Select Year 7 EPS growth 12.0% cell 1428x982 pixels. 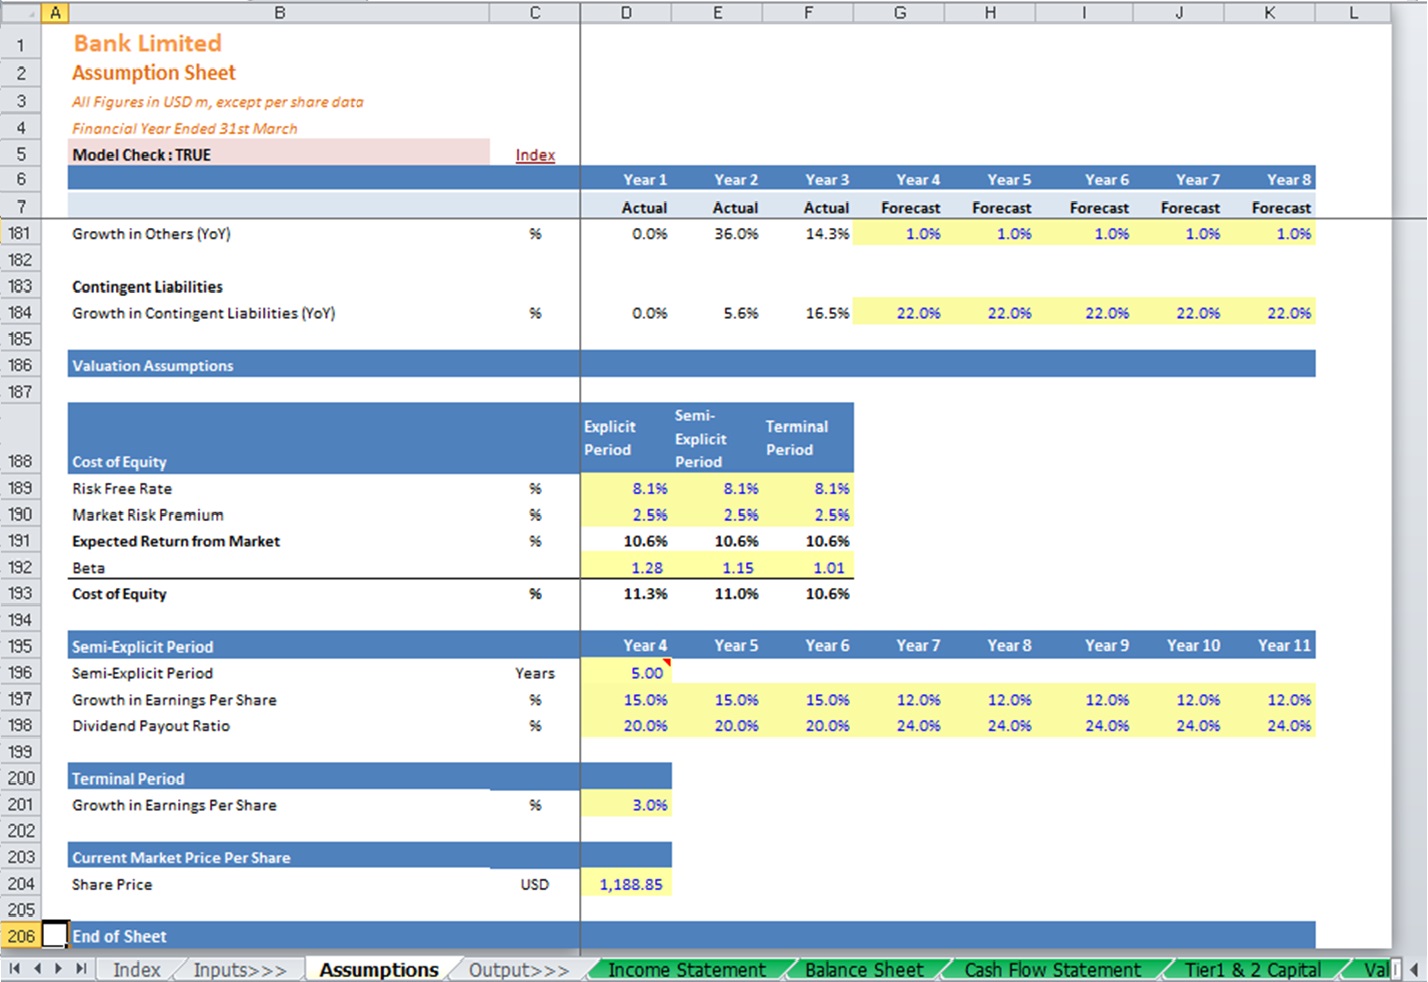[899, 700]
